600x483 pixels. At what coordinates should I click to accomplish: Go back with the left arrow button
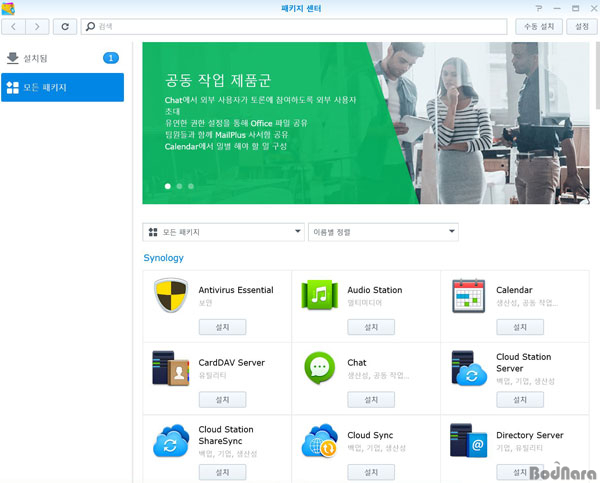pyautogui.click(x=13, y=27)
